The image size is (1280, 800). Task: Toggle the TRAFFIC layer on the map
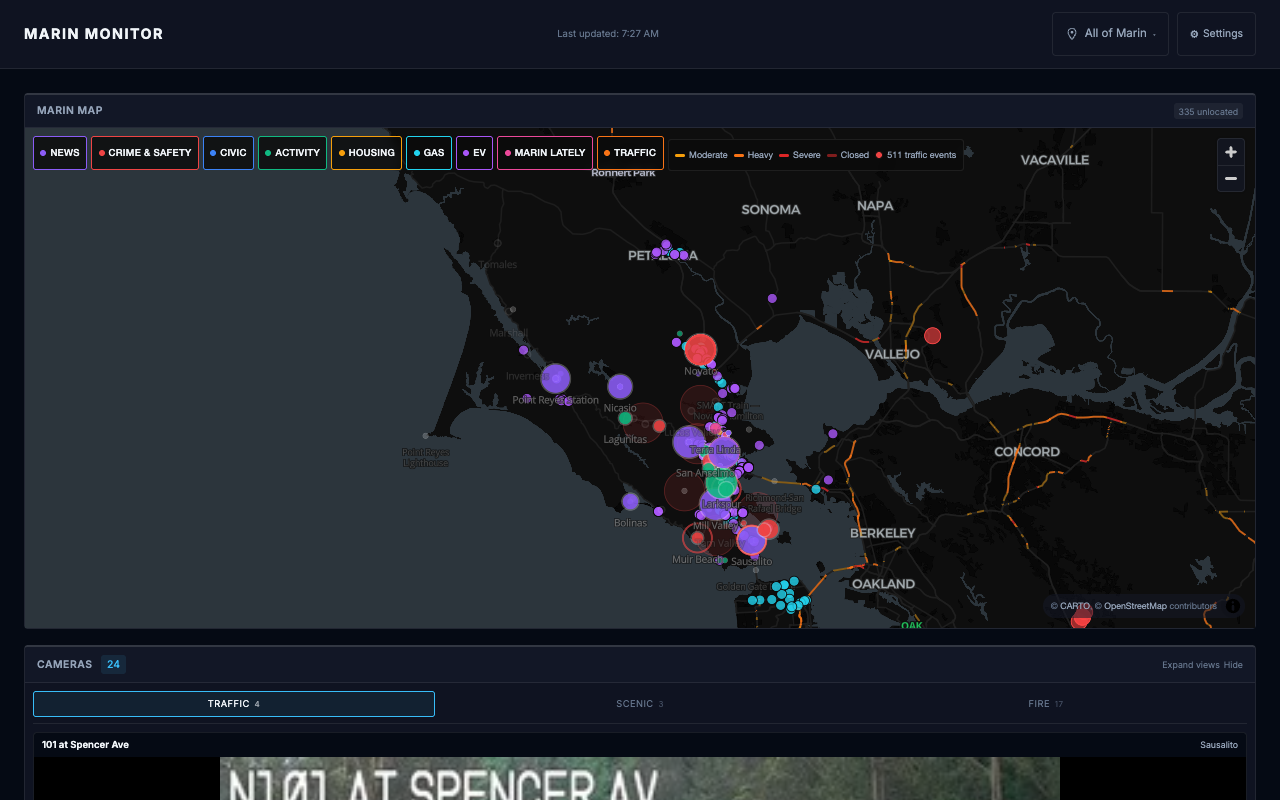(629, 152)
